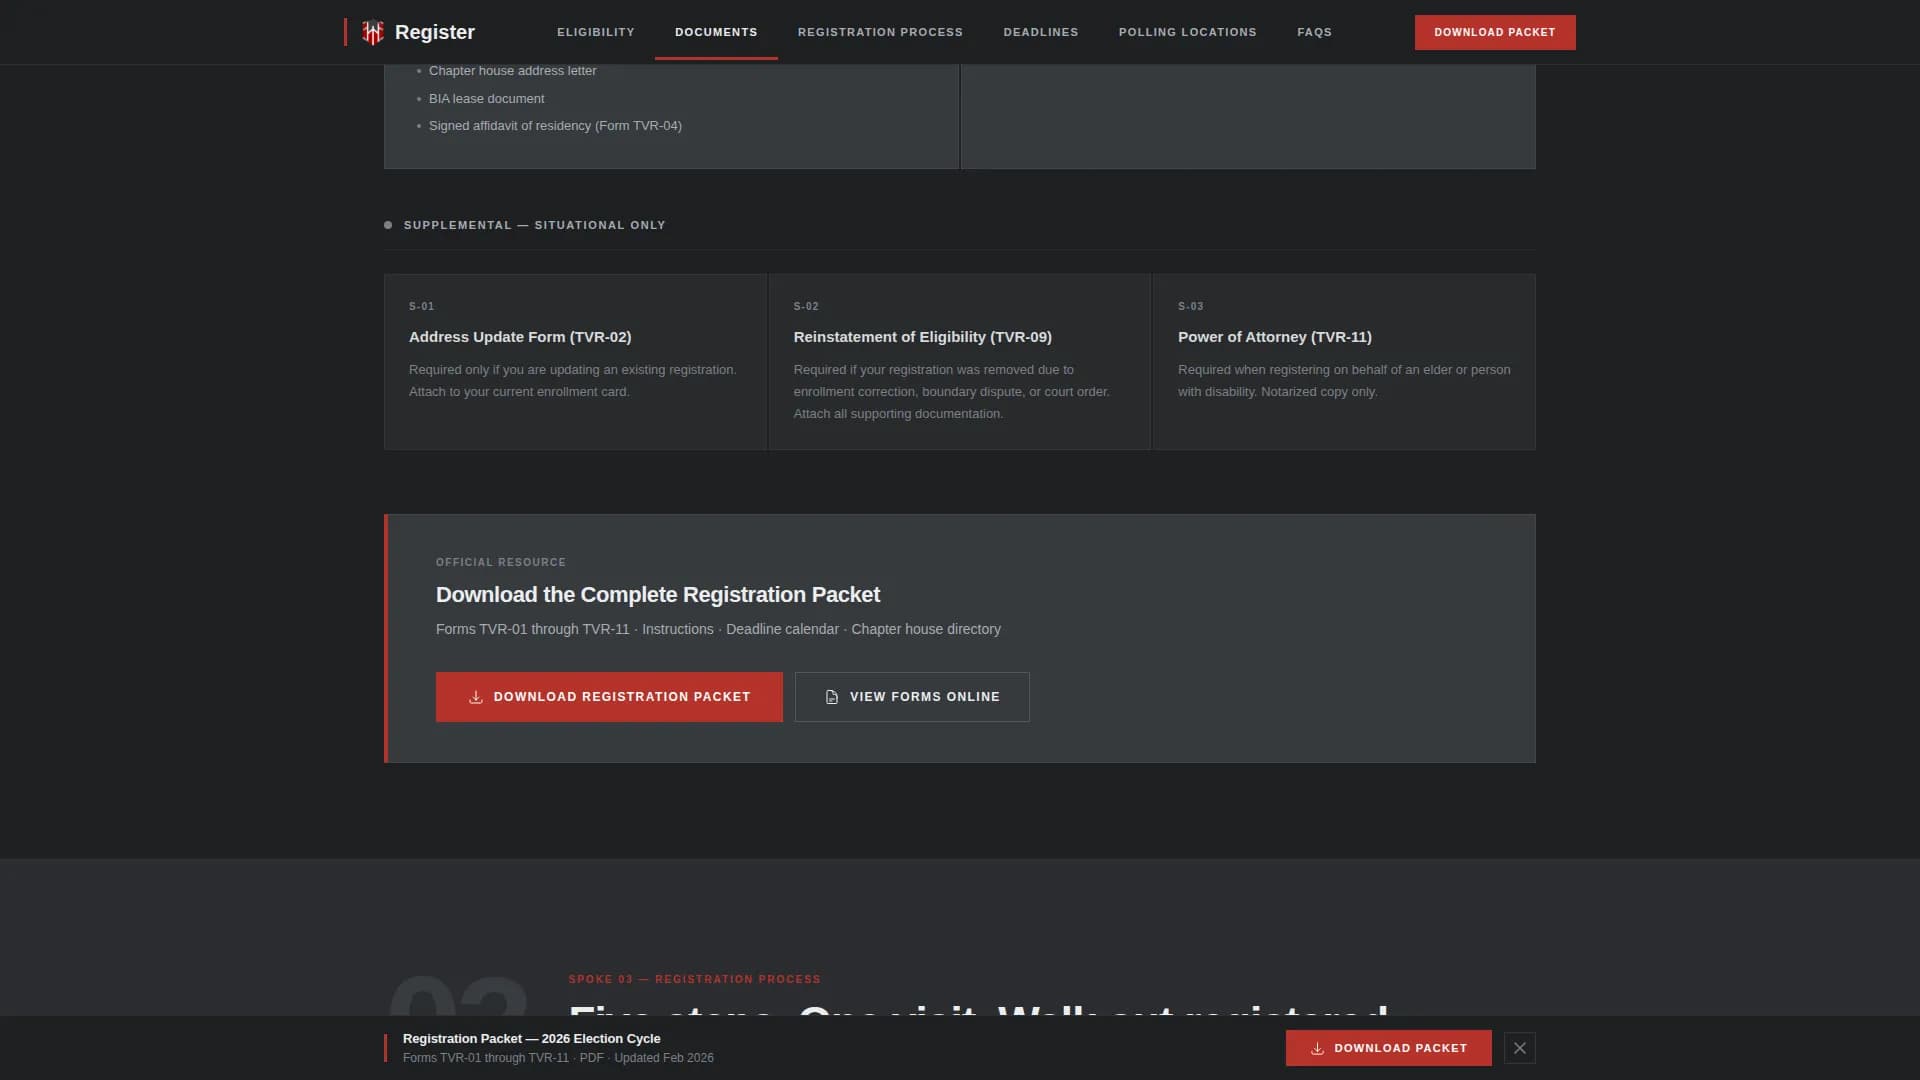The height and width of the screenshot is (1080, 1920).
Task: Click the download icon in Download Registration Packet
Action: click(476, 697)
